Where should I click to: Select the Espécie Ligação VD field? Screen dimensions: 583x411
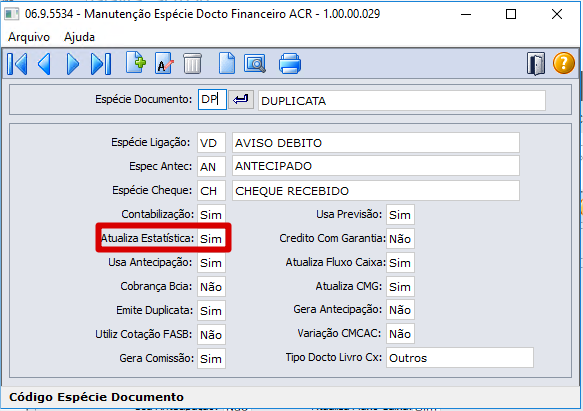click(211, 143)
